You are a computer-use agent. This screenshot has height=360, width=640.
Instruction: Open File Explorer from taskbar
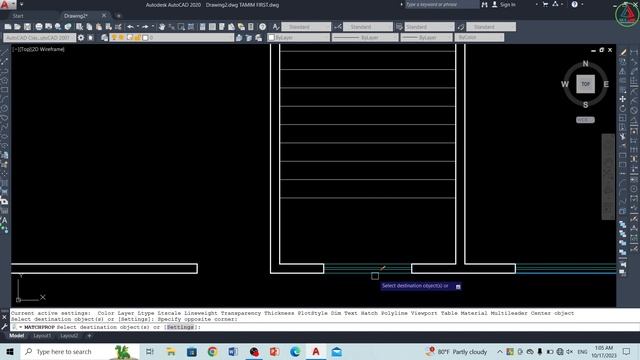click(x=171, y=351)
